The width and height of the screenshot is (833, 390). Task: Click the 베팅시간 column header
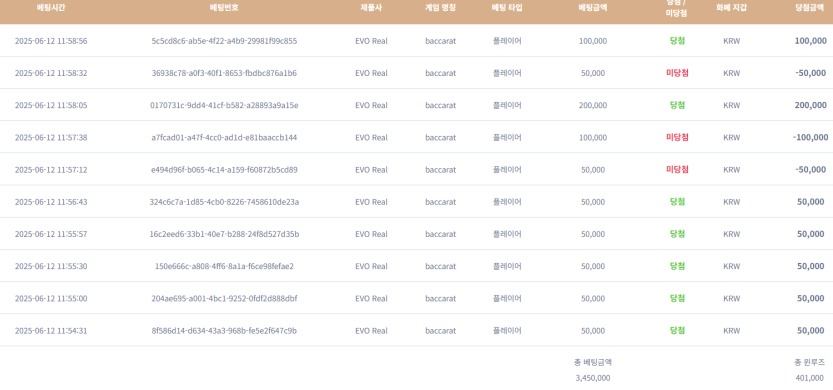point(51,8)
